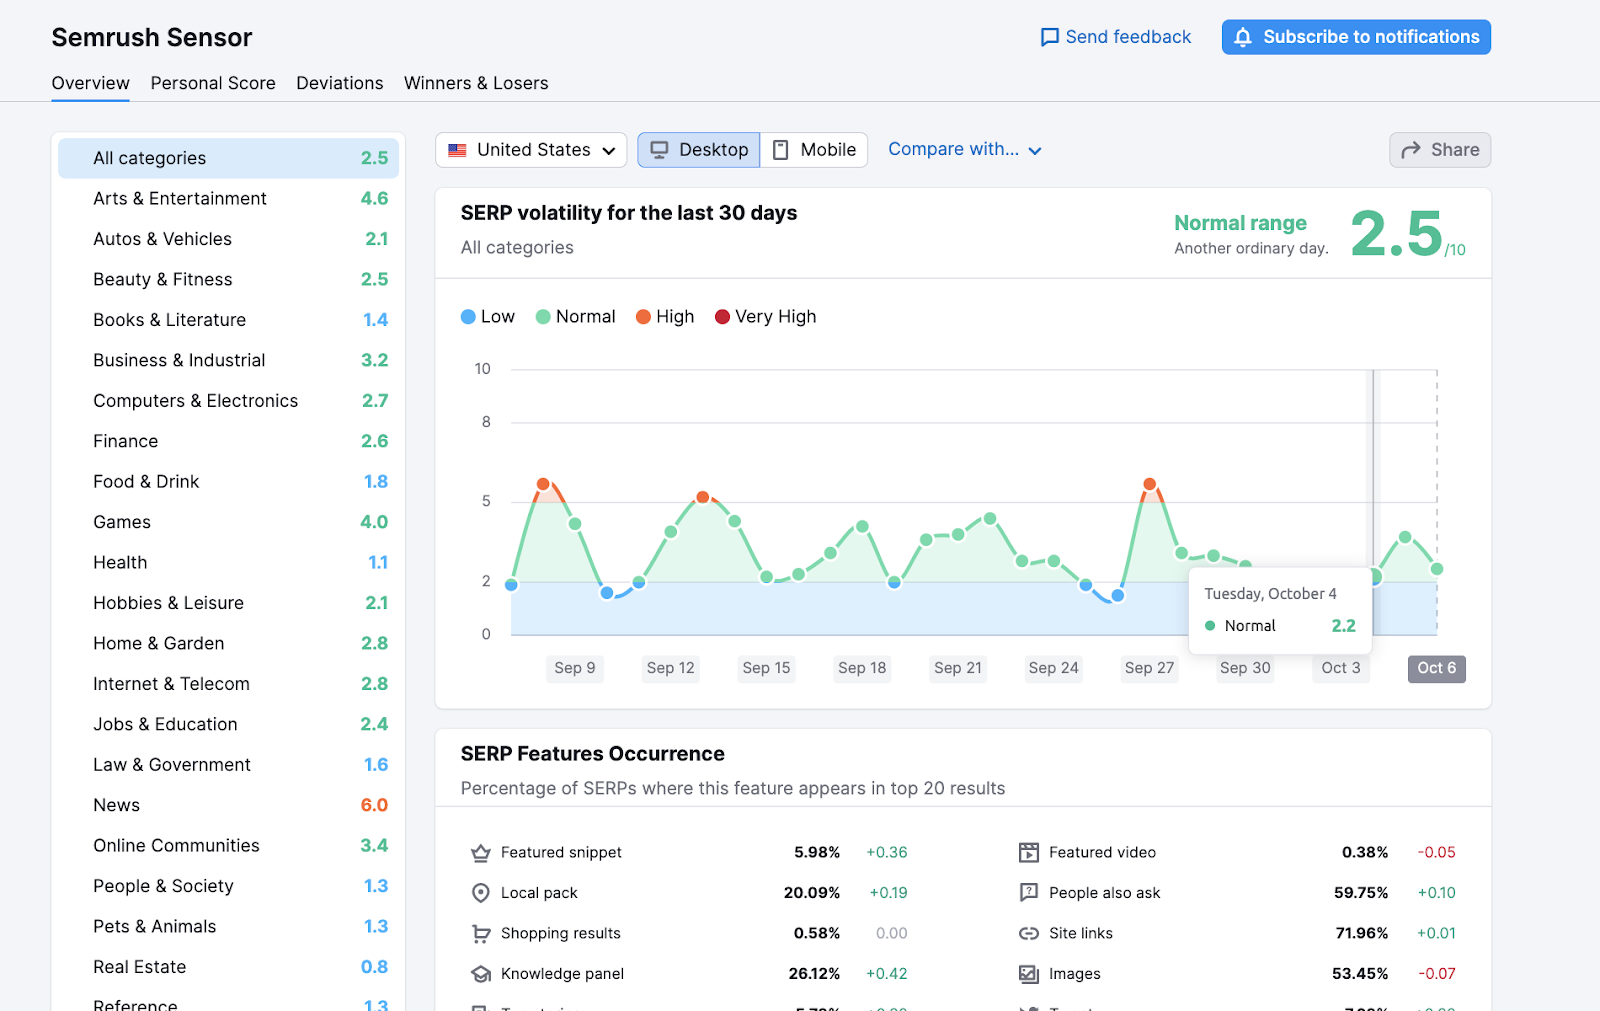Click Send feedback link
Image resolution: width=1600 pixels, height=1011 pixels.
coord(1116,37)
